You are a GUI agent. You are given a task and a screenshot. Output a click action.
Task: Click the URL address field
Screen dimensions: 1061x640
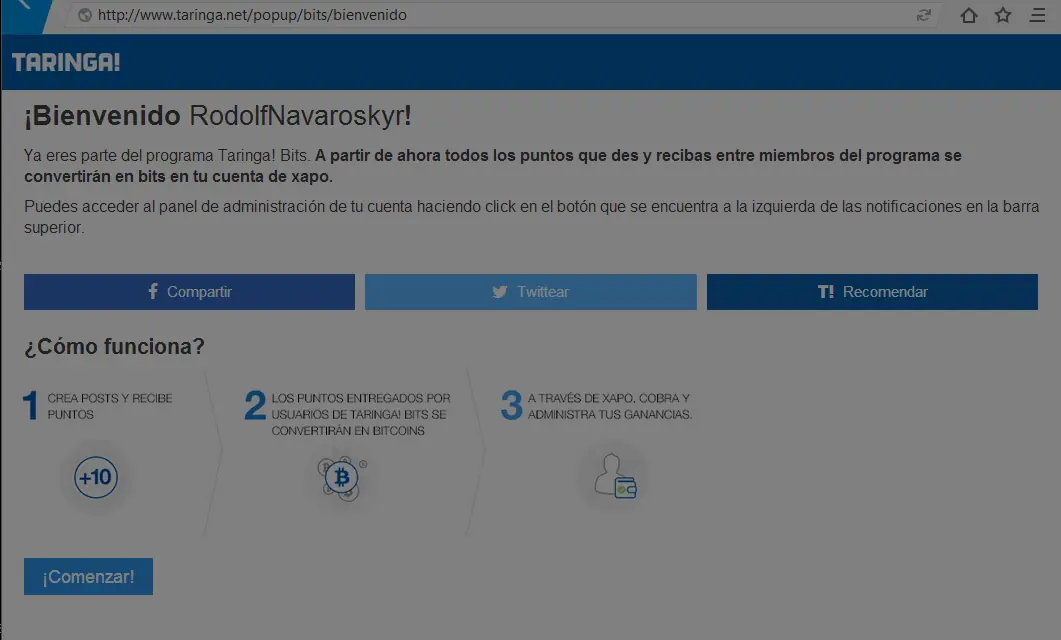click(x=501, y=15)
